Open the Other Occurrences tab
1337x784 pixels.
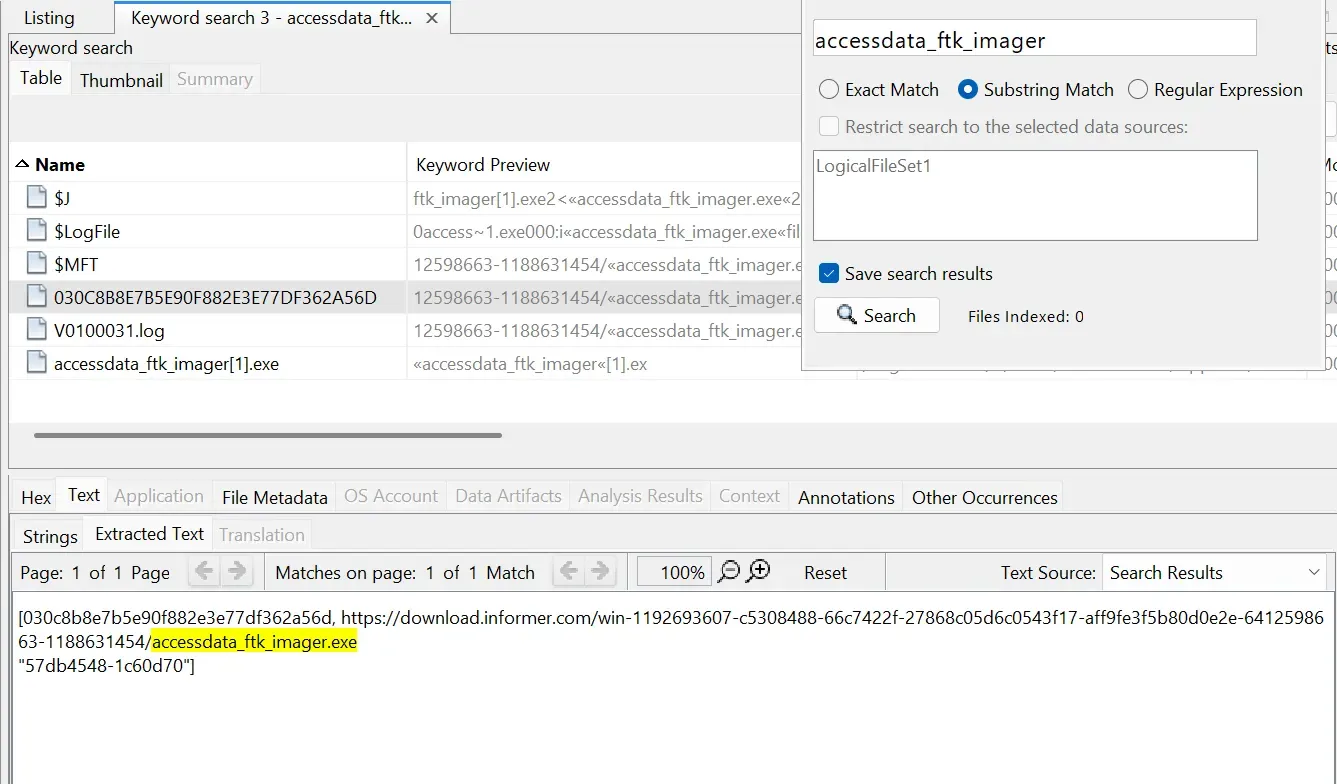(x=985, y=497)
